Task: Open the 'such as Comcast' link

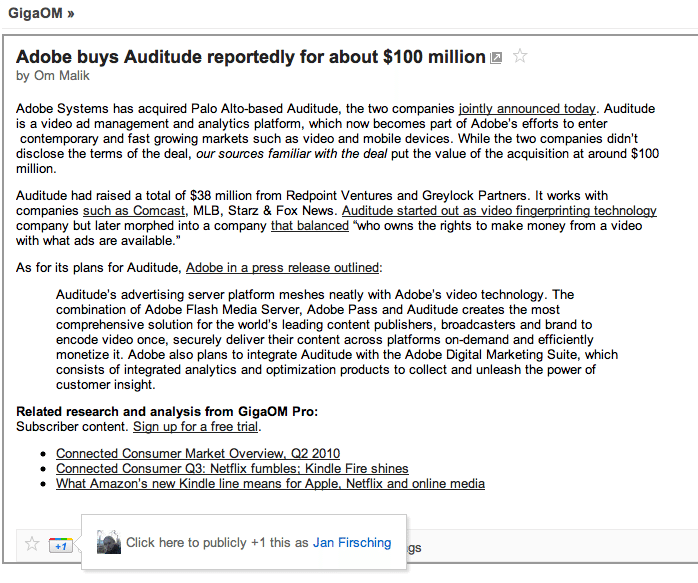Action: (x=134, y=211)
